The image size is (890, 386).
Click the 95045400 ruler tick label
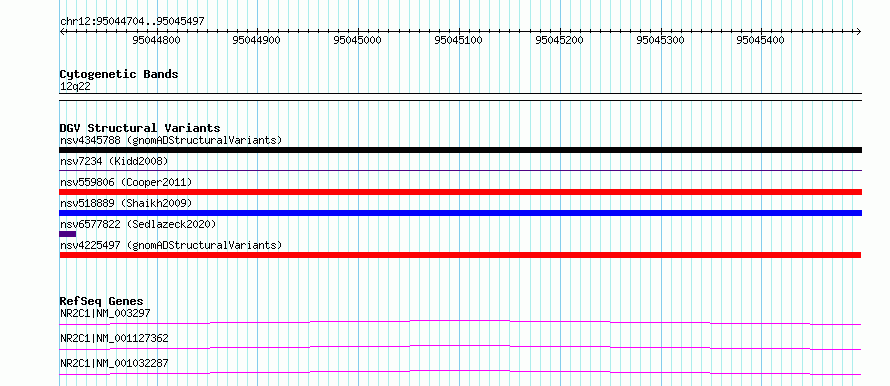761,40
